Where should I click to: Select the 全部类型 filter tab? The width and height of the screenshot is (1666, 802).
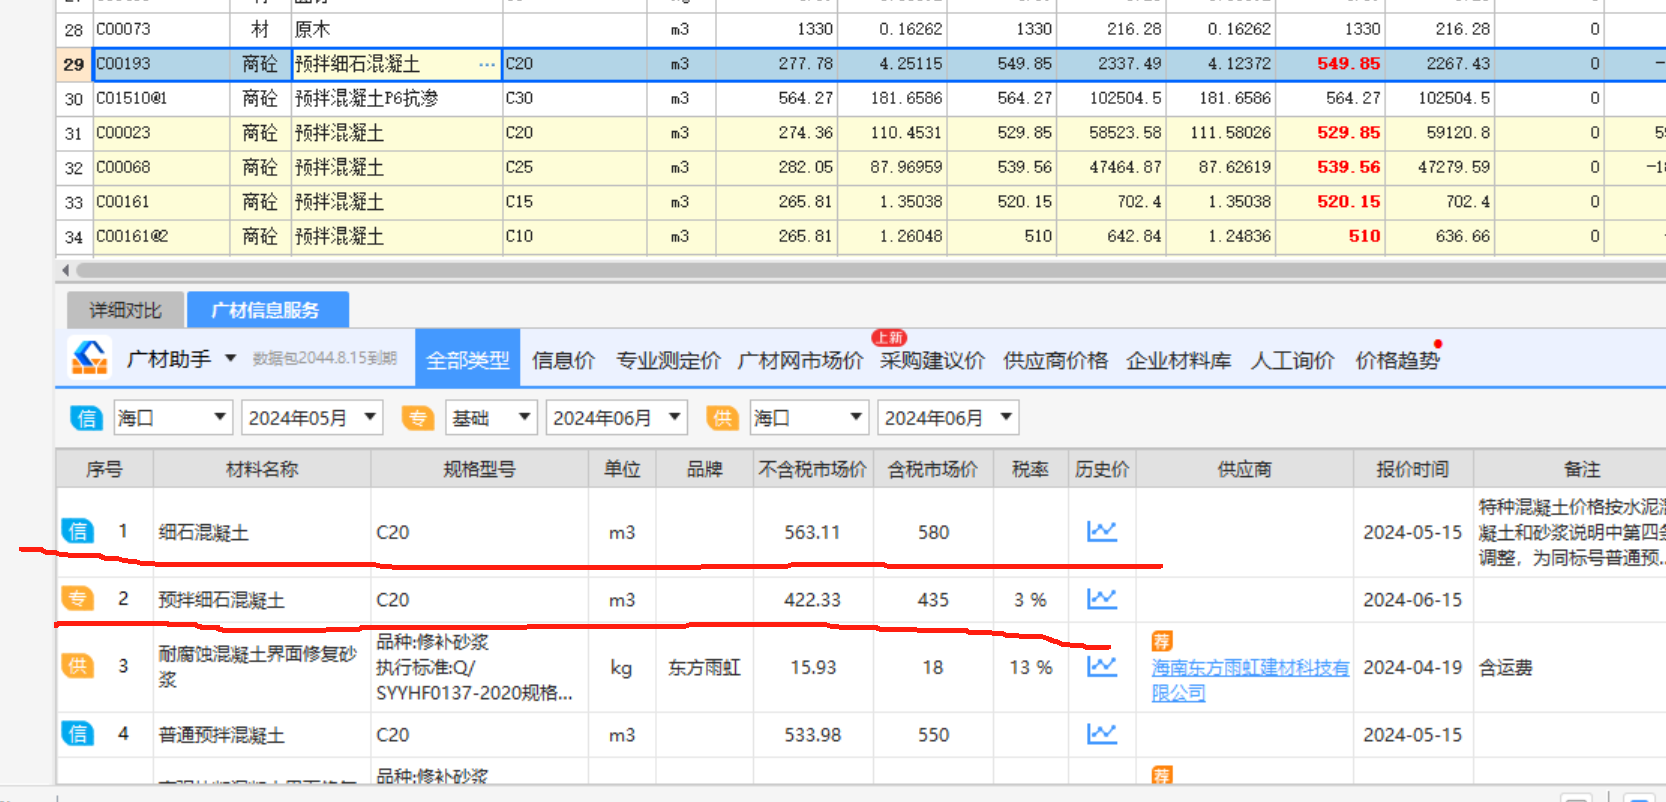[467, 360]
